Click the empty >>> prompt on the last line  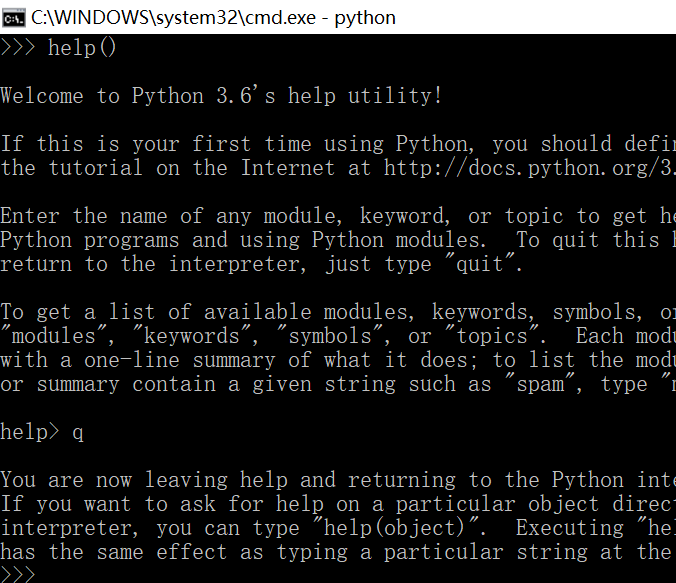coord(18,574)
